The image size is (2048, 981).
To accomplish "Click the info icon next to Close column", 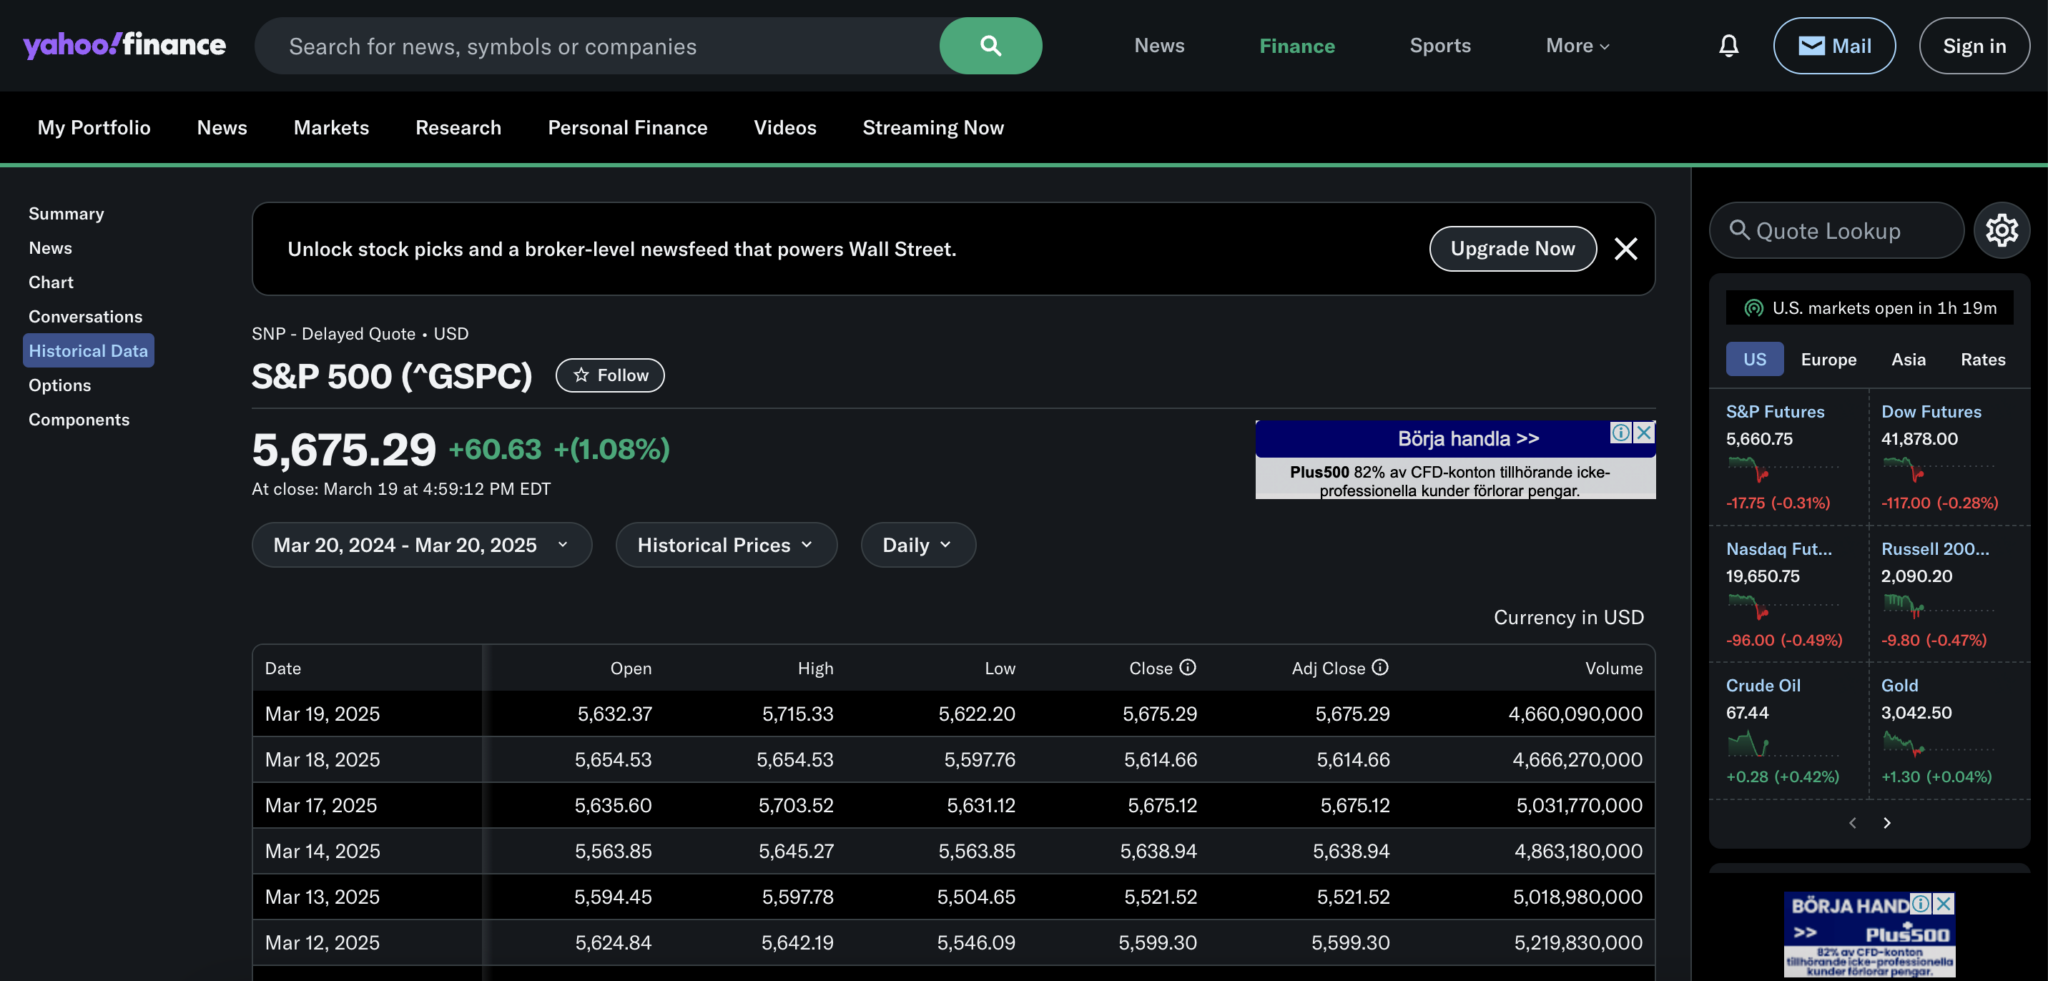I will coord(1188,667).
